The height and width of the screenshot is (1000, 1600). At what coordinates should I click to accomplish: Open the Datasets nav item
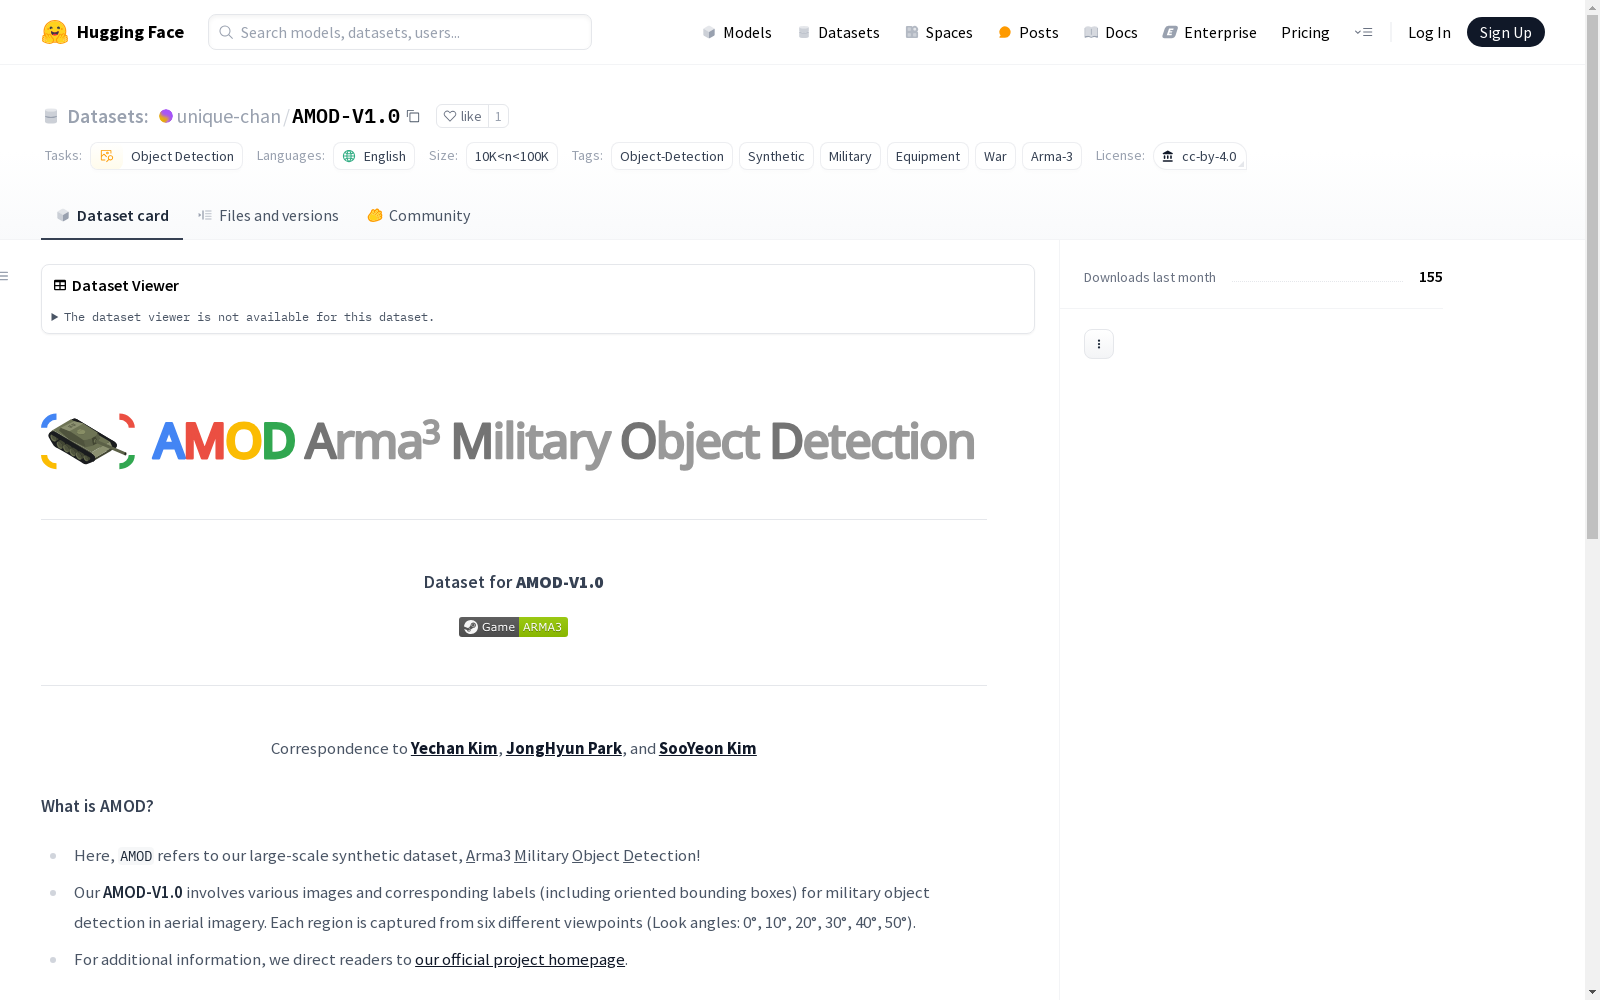click(x=838, y=32)
